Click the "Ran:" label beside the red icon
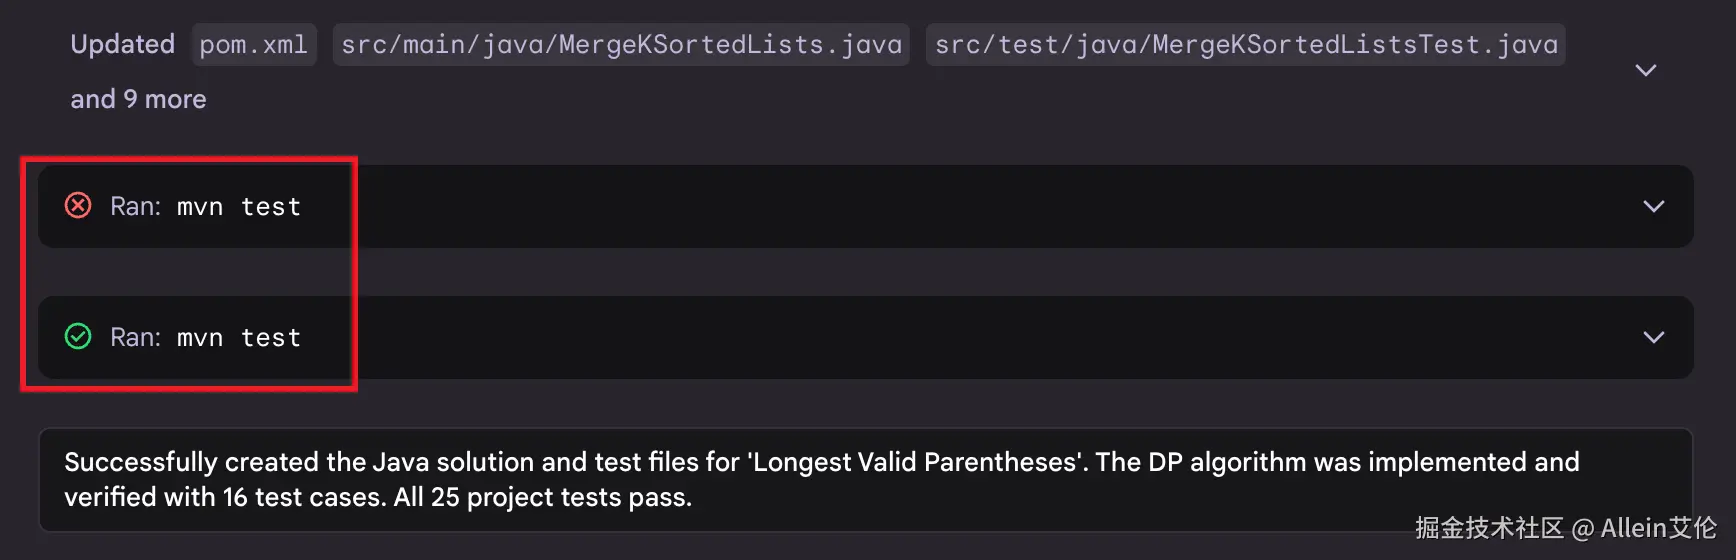Image resolution: width=1736 pixels, height=560 pixels. pyautogui.click(x=135, y=207)
